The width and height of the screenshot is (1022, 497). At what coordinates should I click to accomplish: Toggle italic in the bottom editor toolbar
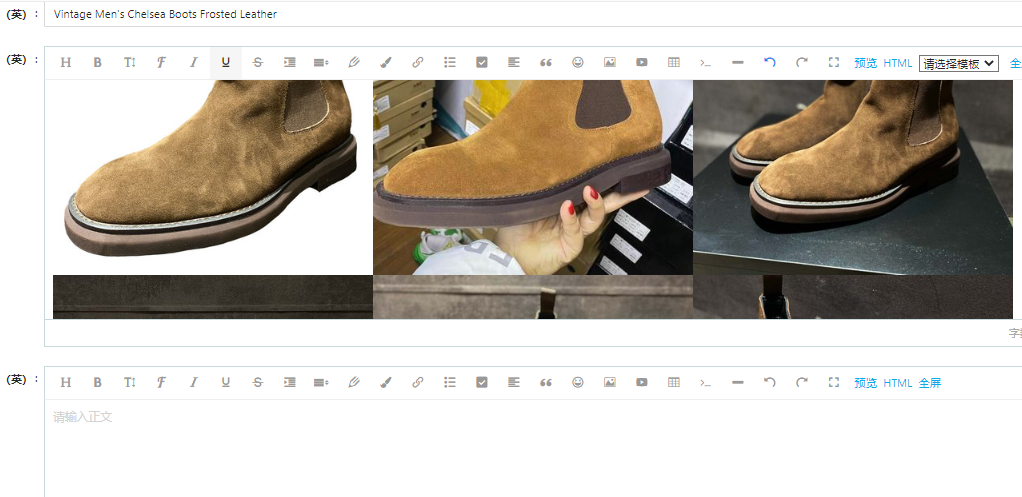pyautogui.click(x=194, y=382)
